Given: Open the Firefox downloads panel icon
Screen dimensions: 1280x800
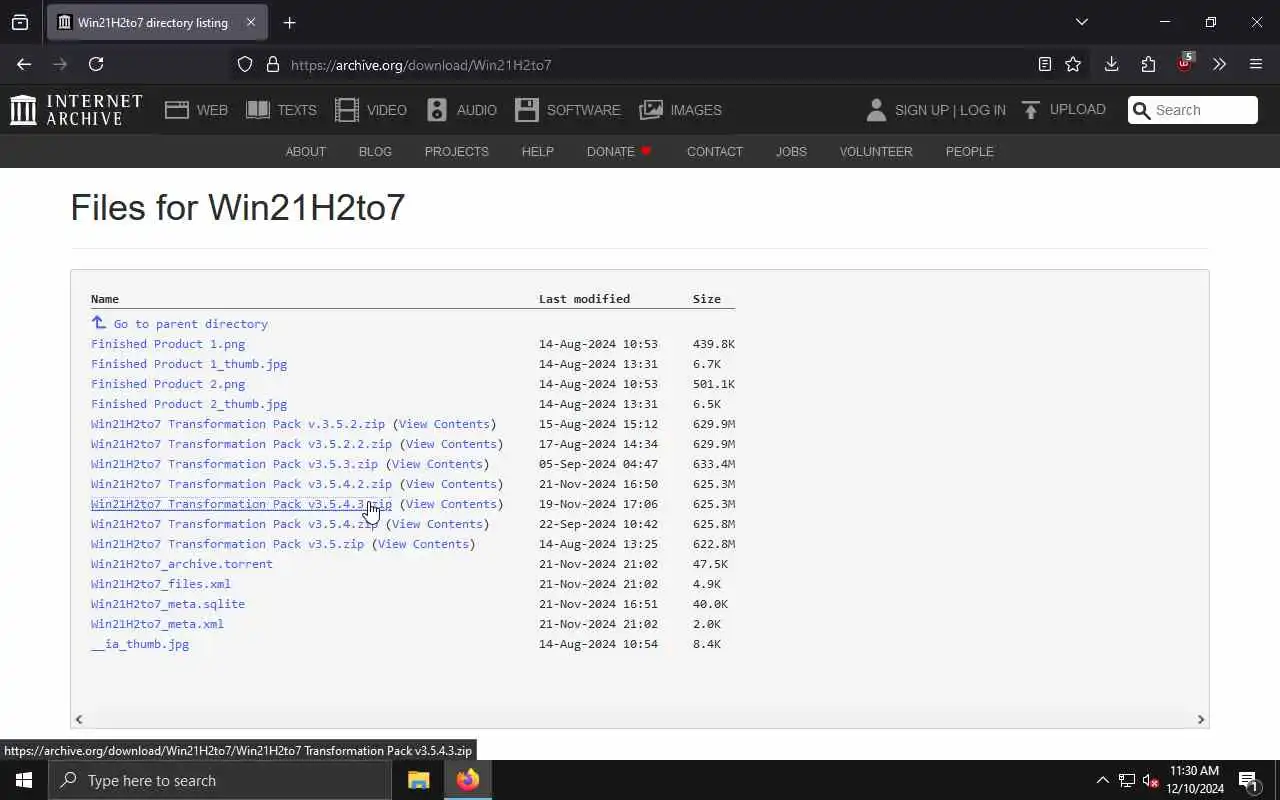Looking at the screenshot, I should coord(1111,64).
